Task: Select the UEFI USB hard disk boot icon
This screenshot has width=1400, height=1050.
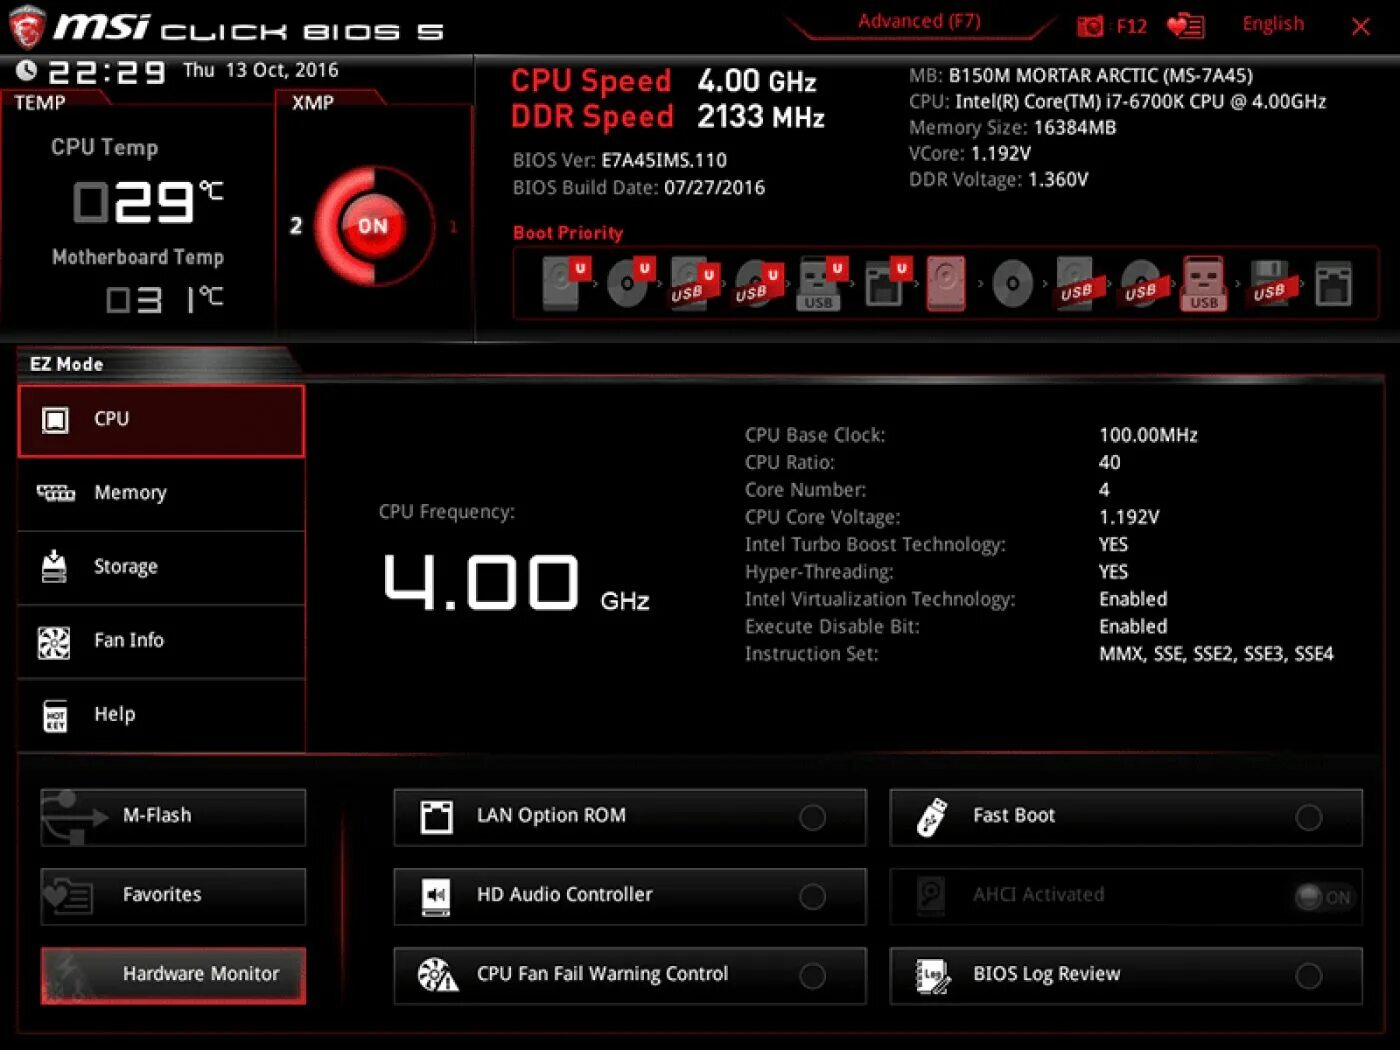Action: coord(693,283)
